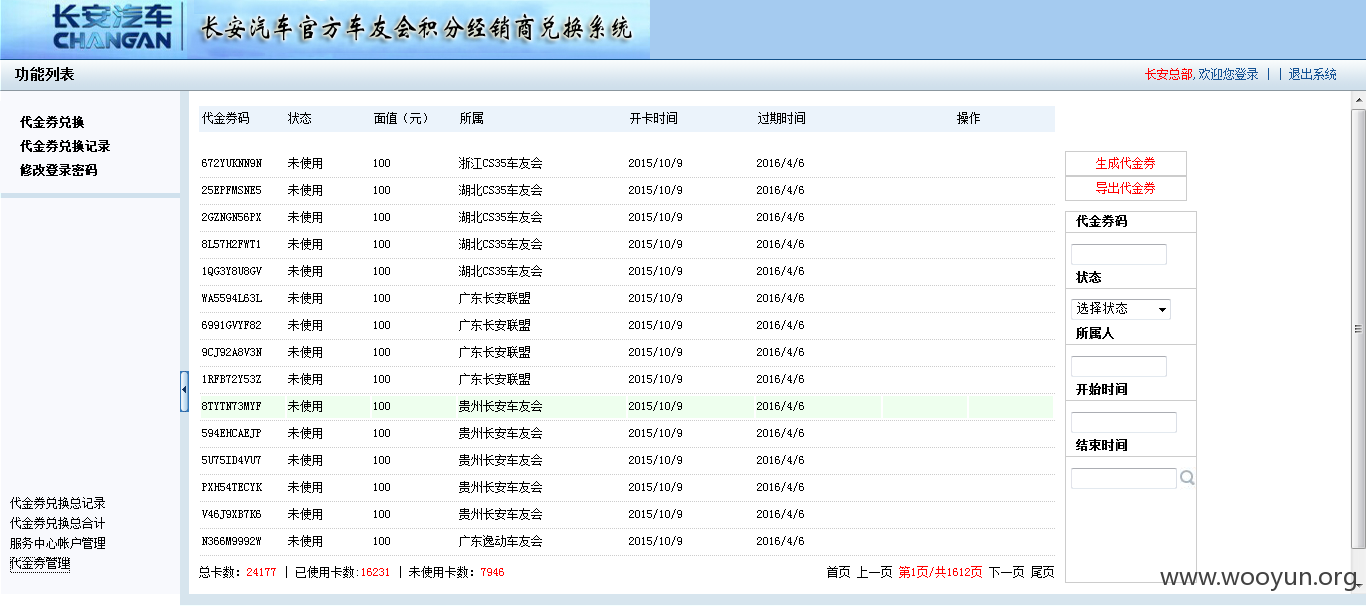The height and width of the screenshot is (606, 1366).
Task: Click total cards count 24177
Action: pos(261,572)
